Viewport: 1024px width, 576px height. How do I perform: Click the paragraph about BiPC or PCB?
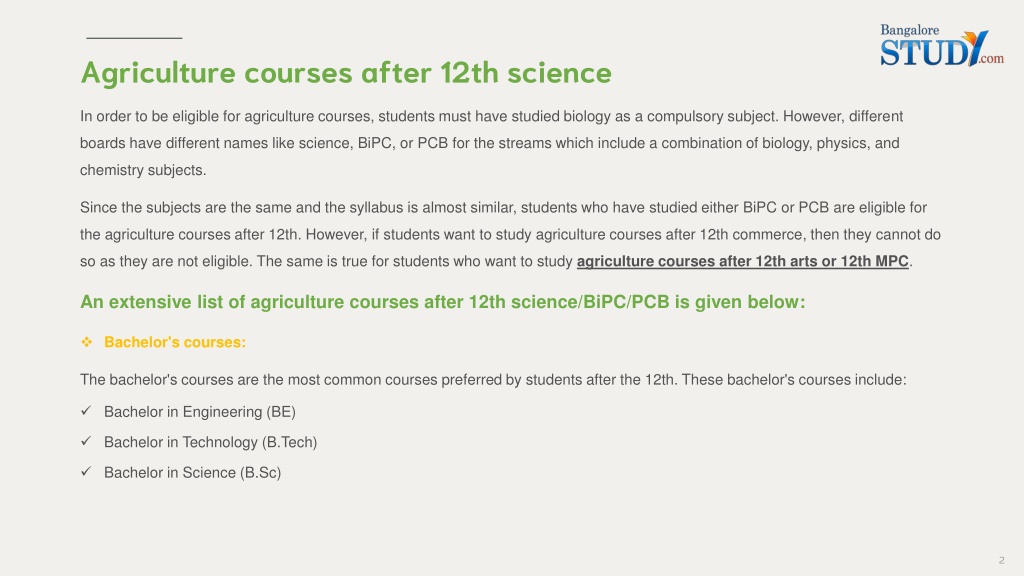coord(510,234)
